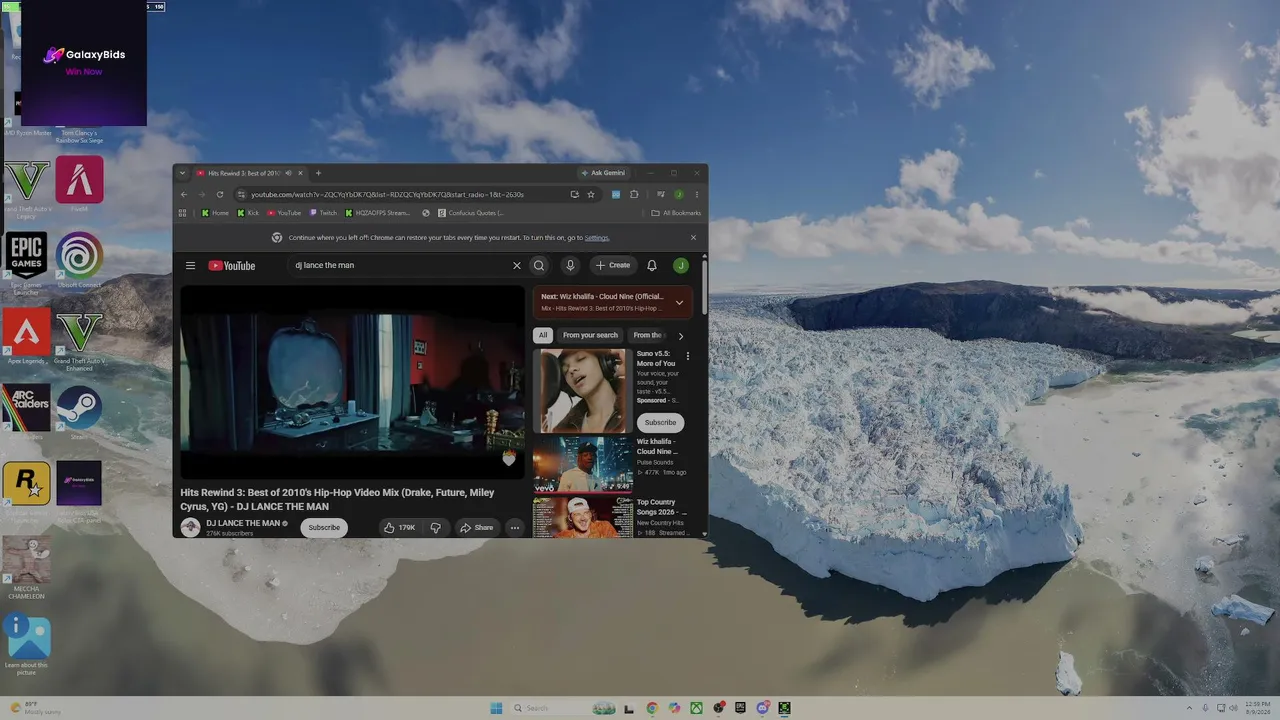The height and width of the screenshot is (720, 1280).
Task: Start voice search with the microphone icon
Action: (570, 265)
